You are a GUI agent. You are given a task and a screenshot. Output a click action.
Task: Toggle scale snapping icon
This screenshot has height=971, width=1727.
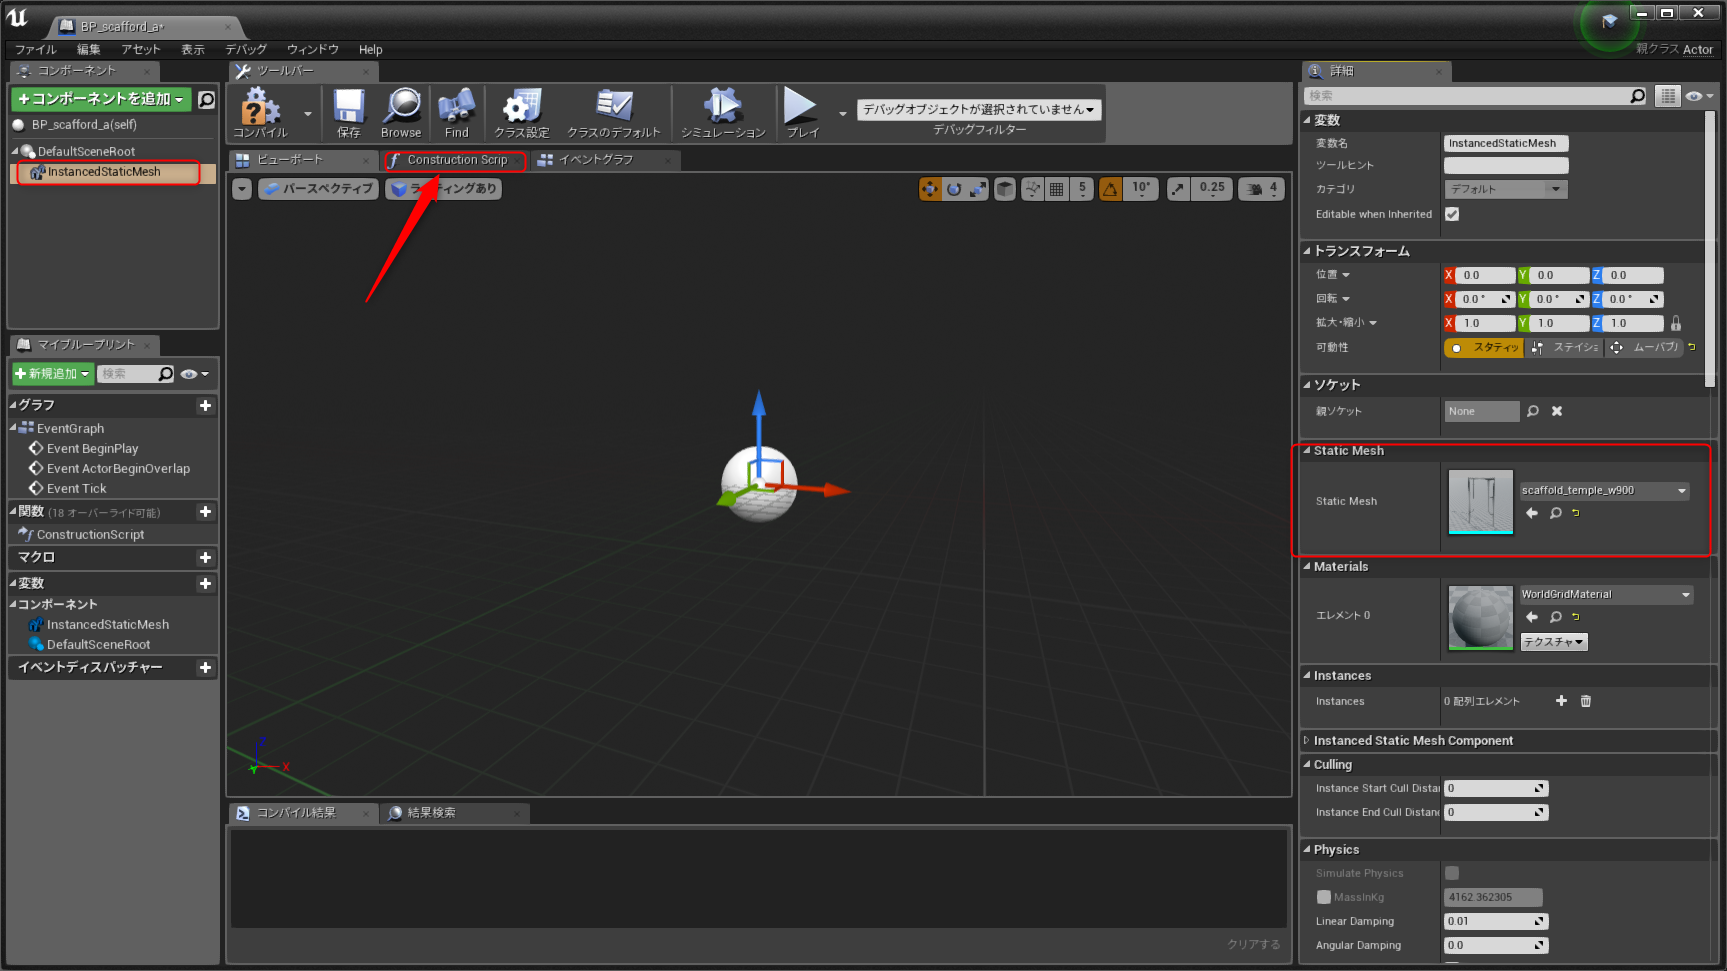click(1179, 189)
